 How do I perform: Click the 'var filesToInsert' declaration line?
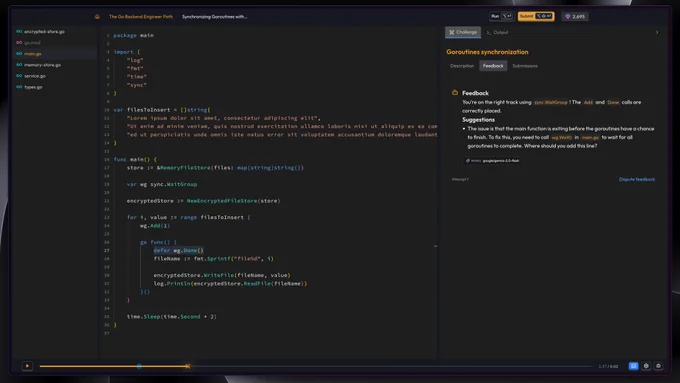162,110
